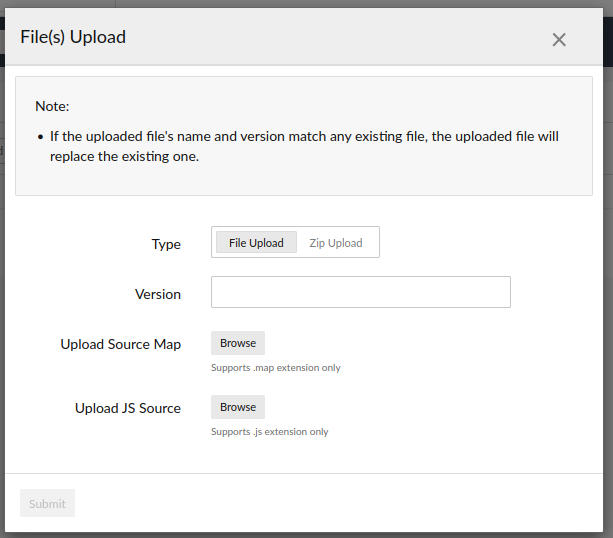Click the blank header area beside the title

point(330,38)
